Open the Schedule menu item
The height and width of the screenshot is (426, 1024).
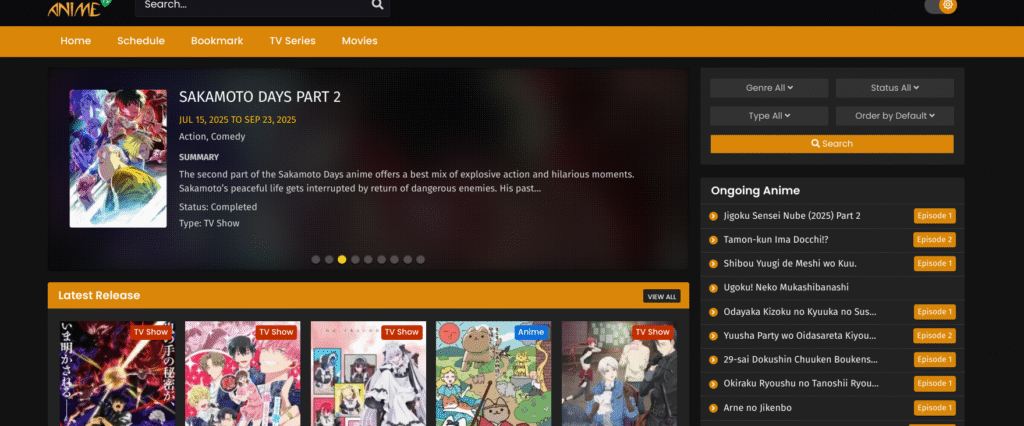140,41
